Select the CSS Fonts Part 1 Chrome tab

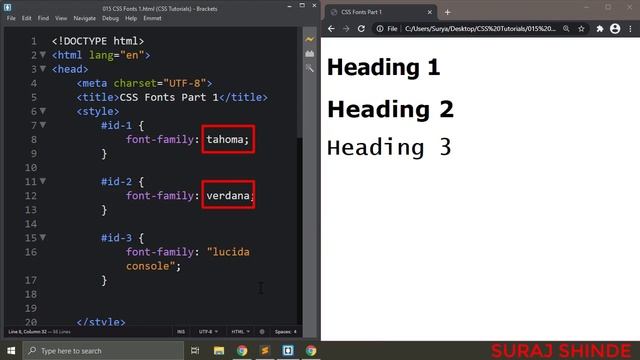tap(381, 12)
